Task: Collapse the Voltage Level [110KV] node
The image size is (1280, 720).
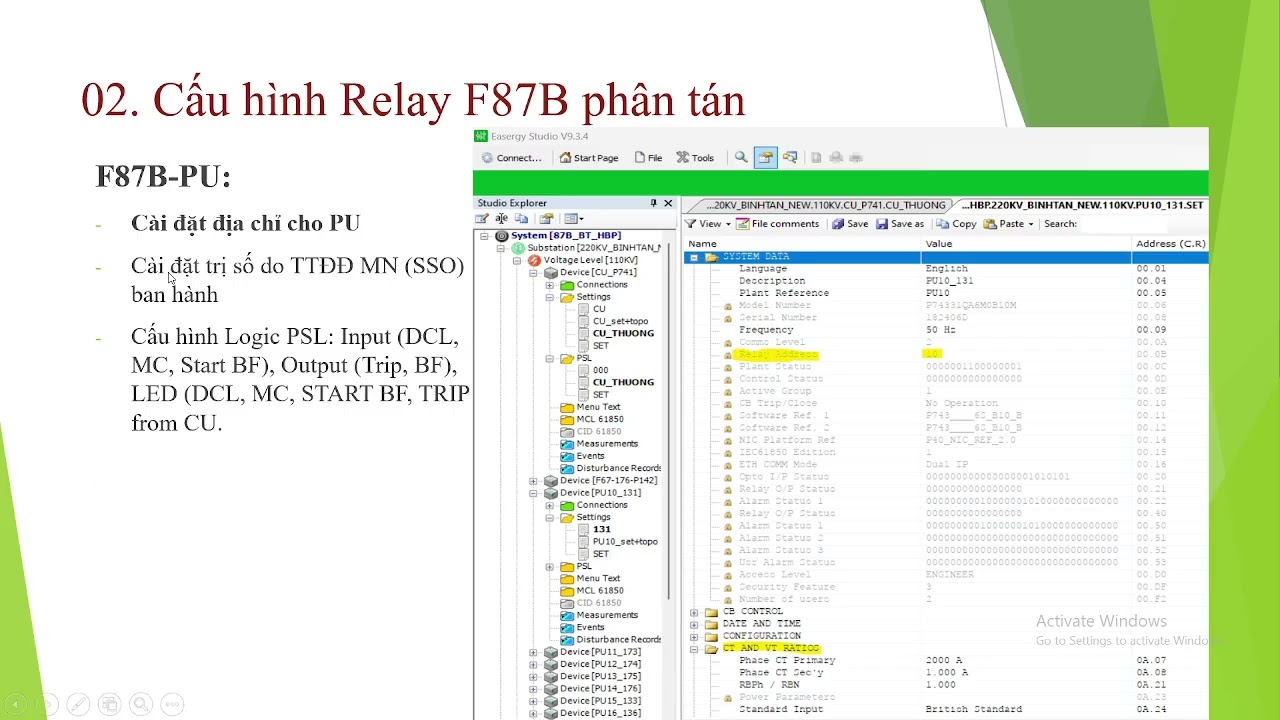Action: coord(517,260)
